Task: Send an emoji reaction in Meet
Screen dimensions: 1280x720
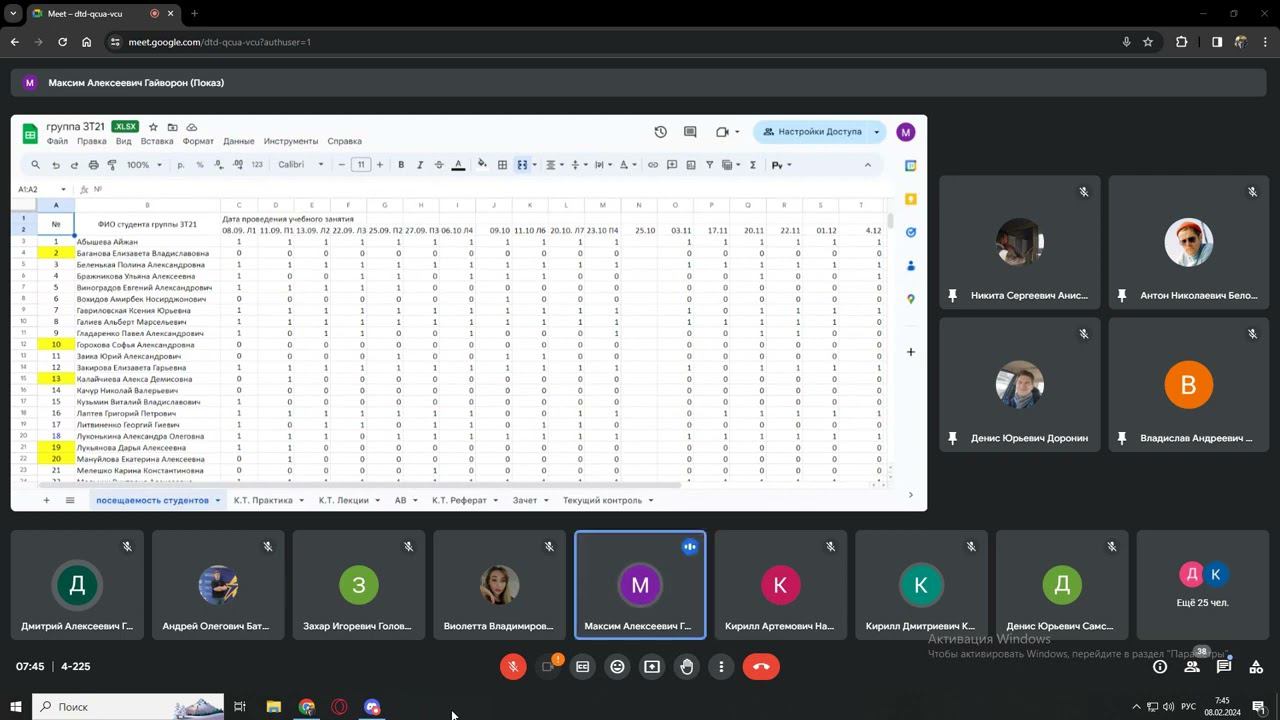Action: 618,667
